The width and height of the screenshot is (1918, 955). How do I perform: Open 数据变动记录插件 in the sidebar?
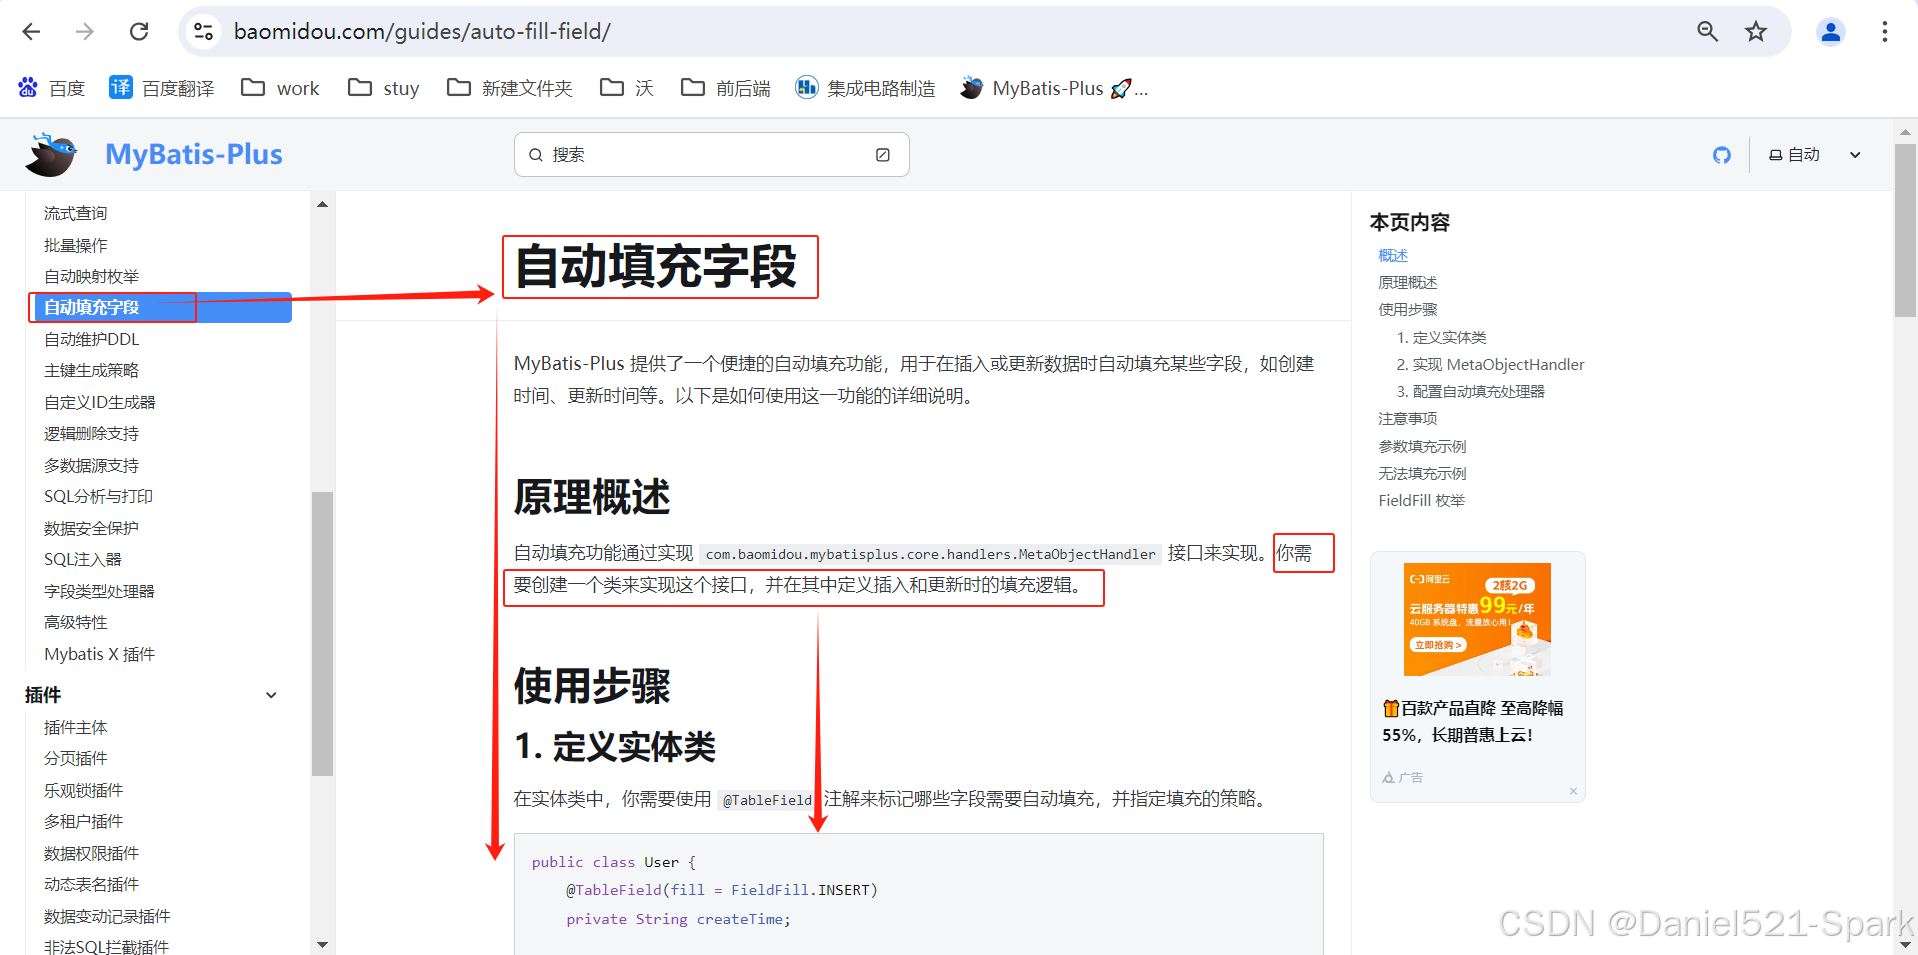108,916
